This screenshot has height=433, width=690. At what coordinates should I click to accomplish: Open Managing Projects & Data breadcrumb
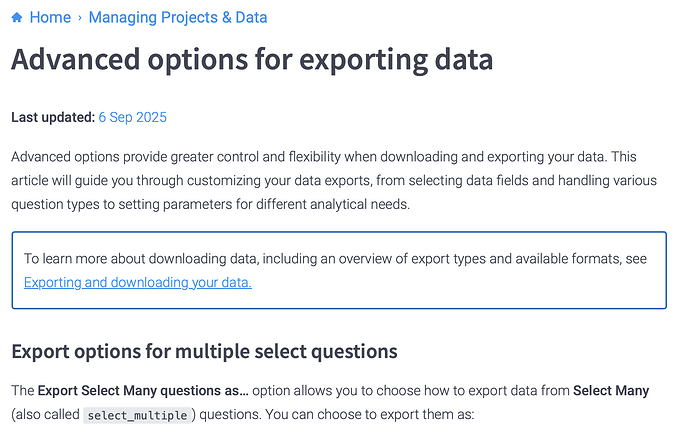coord(178,18)
